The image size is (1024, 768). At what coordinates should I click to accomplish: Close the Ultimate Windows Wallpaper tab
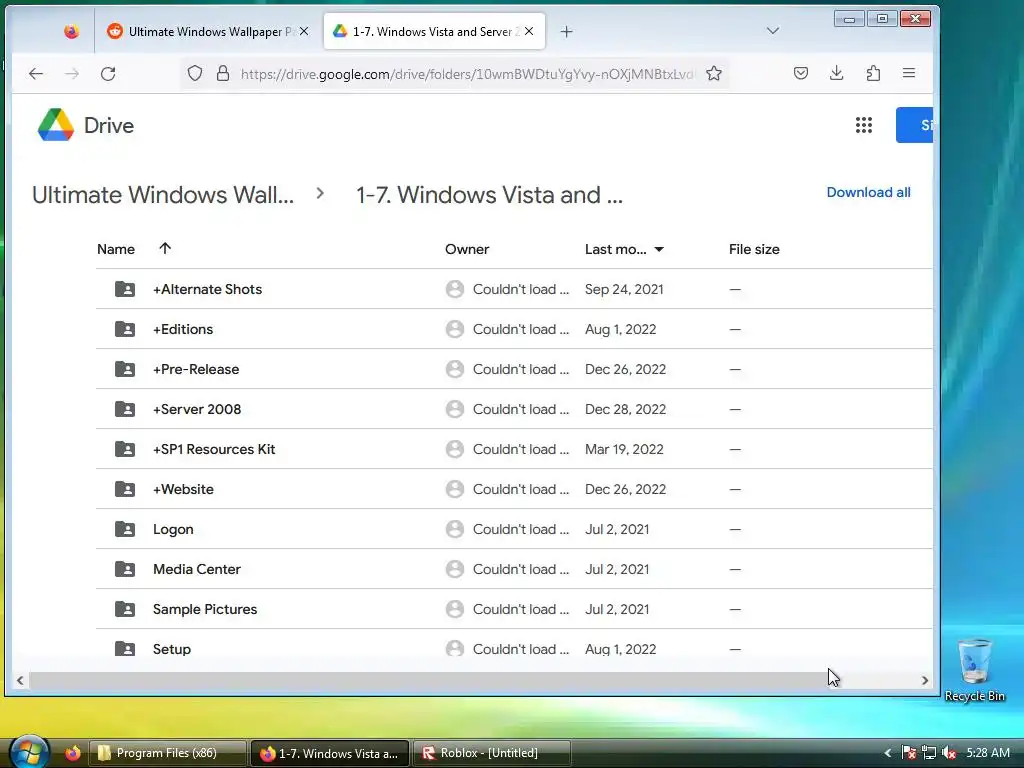(304, 31)
